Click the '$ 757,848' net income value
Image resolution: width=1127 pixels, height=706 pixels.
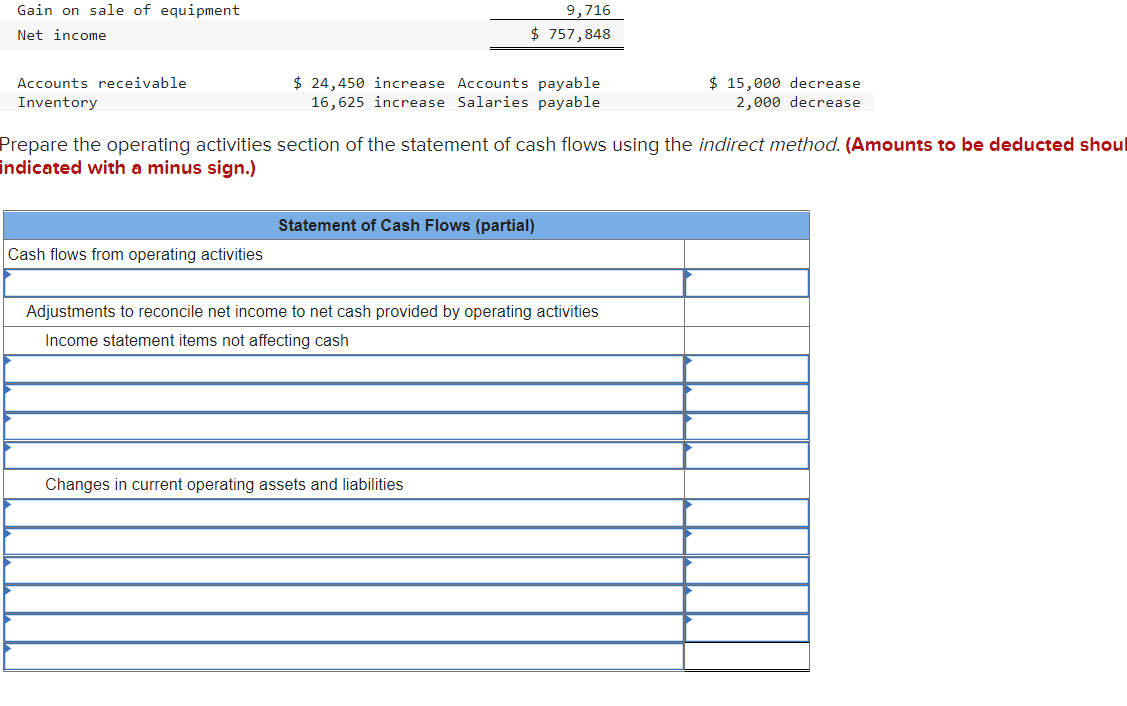[571, 35]
